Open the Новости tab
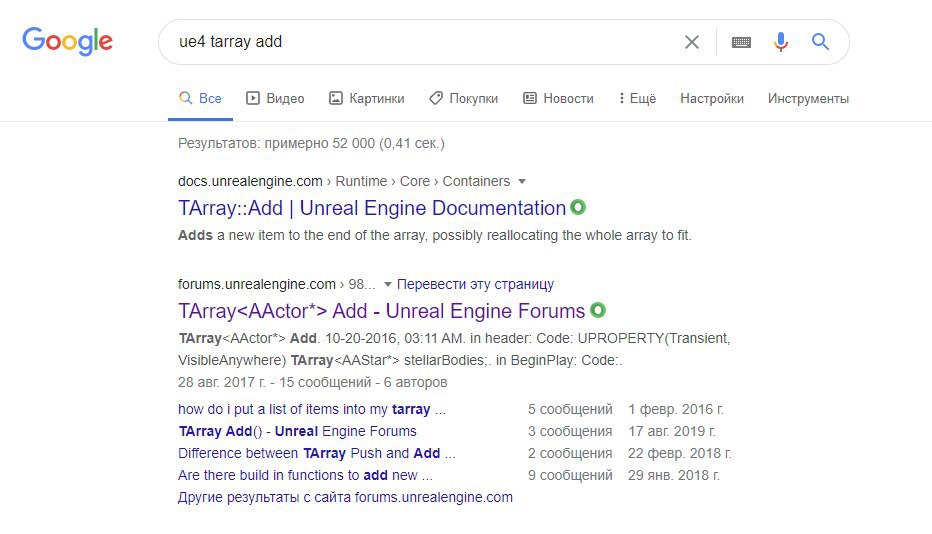 coord(558,99)
